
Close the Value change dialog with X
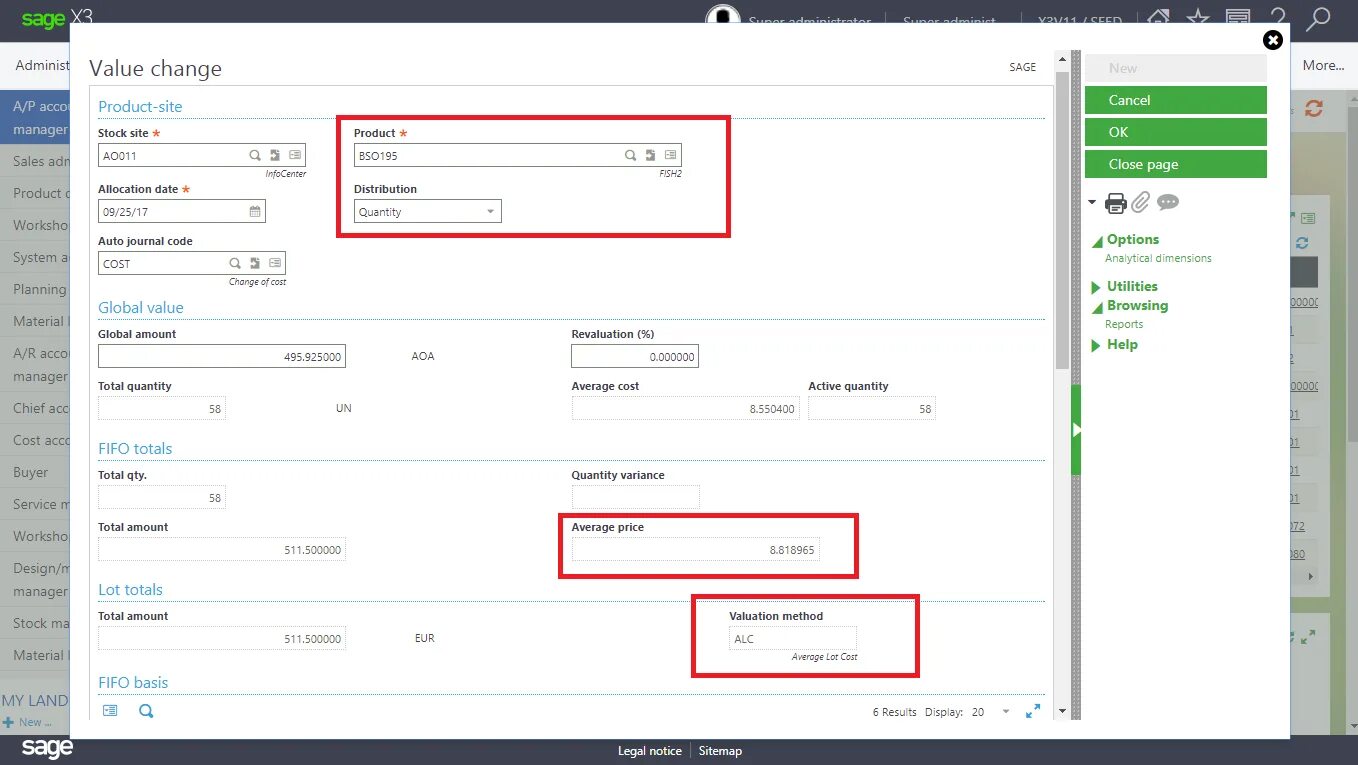click(1273, 40)
